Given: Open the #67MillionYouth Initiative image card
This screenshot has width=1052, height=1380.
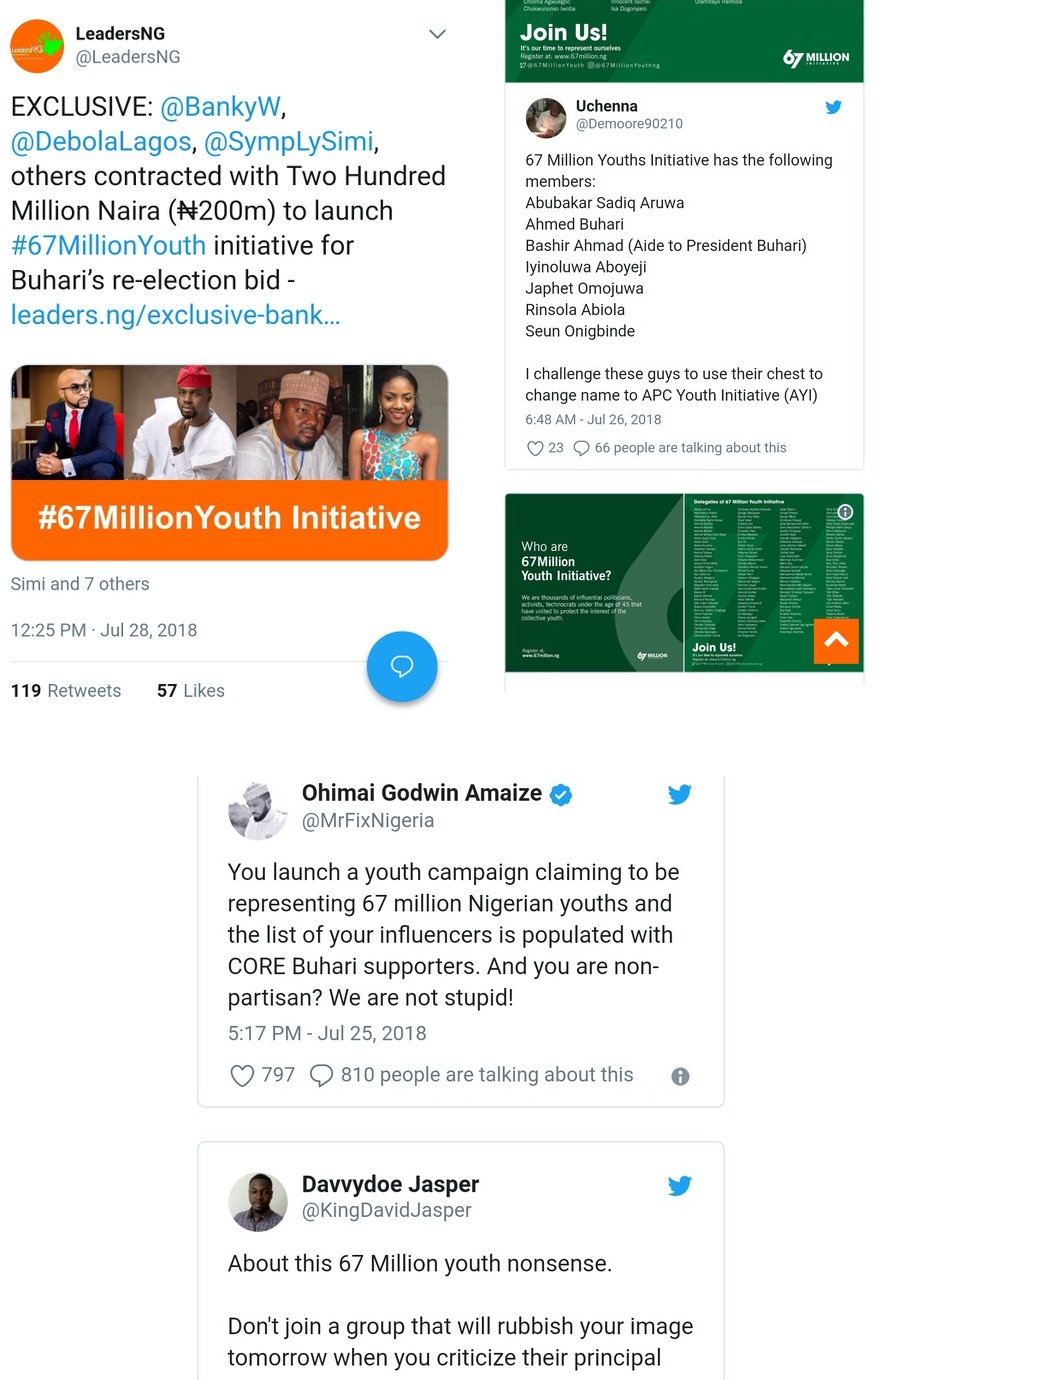Looking at the screenshot, I should pyautogui.click(x=229, y=462).
